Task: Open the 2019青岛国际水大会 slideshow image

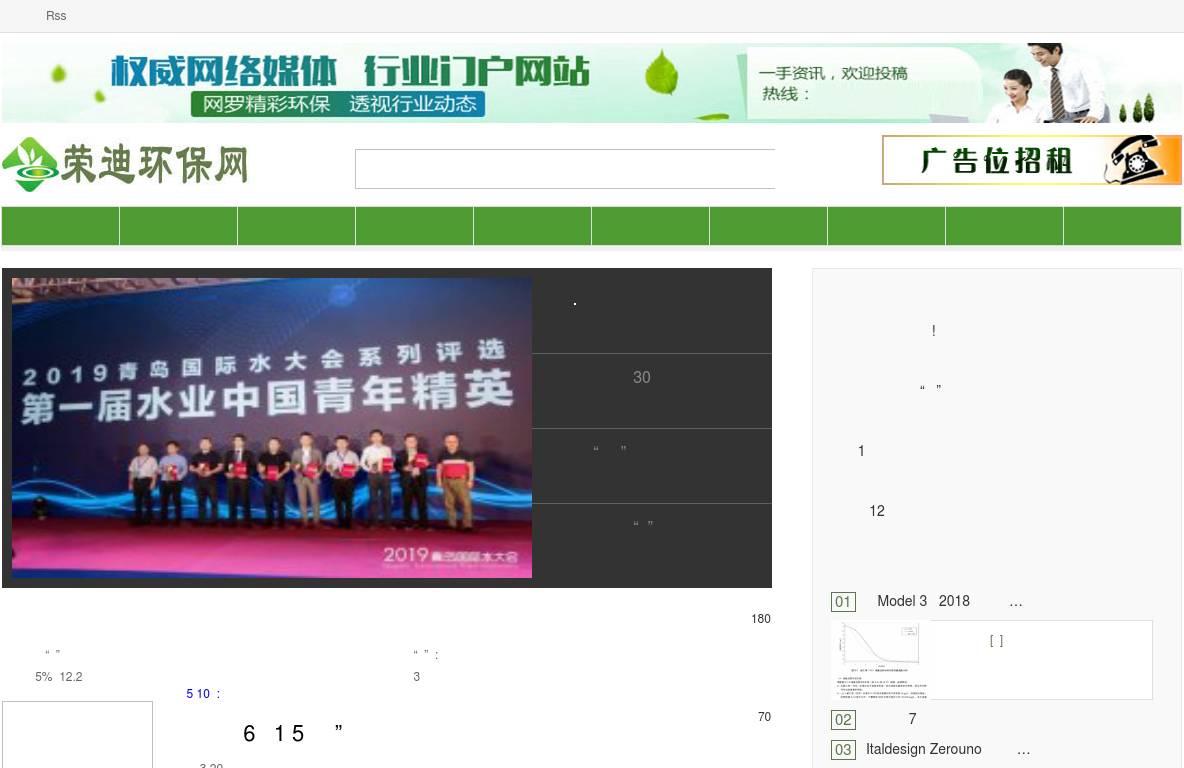Action: (272, 428)
